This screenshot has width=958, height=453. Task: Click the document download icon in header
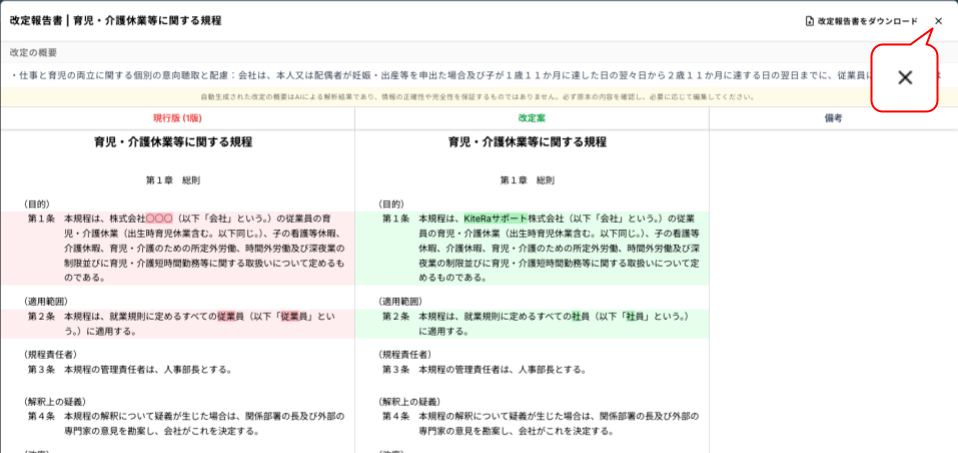tap(809, 21)
